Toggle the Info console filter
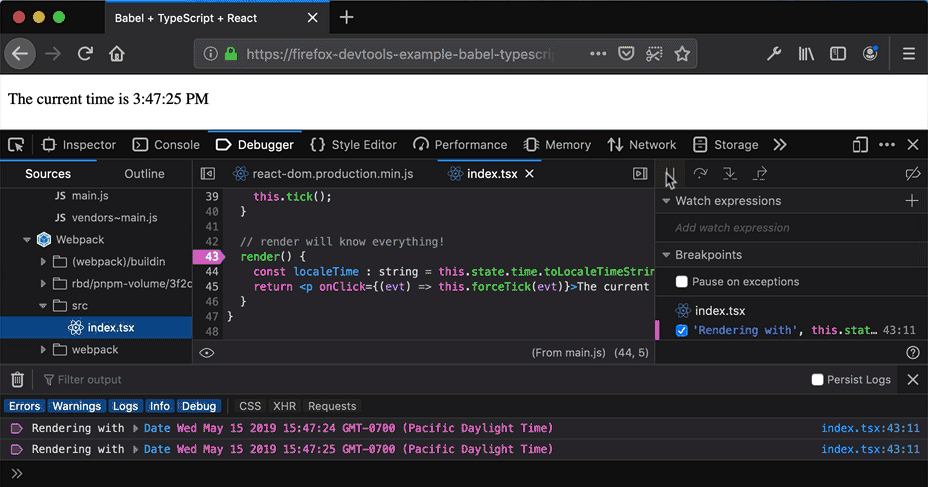 pos(160,406)
